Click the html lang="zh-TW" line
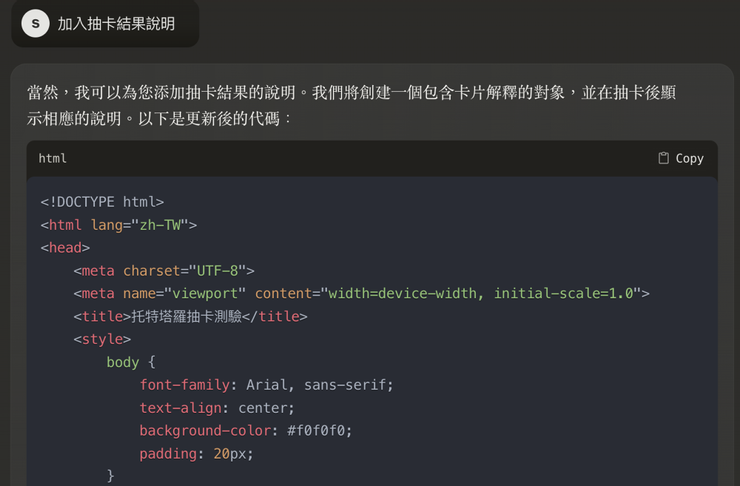The image size is (740, 486). point(119,225)
